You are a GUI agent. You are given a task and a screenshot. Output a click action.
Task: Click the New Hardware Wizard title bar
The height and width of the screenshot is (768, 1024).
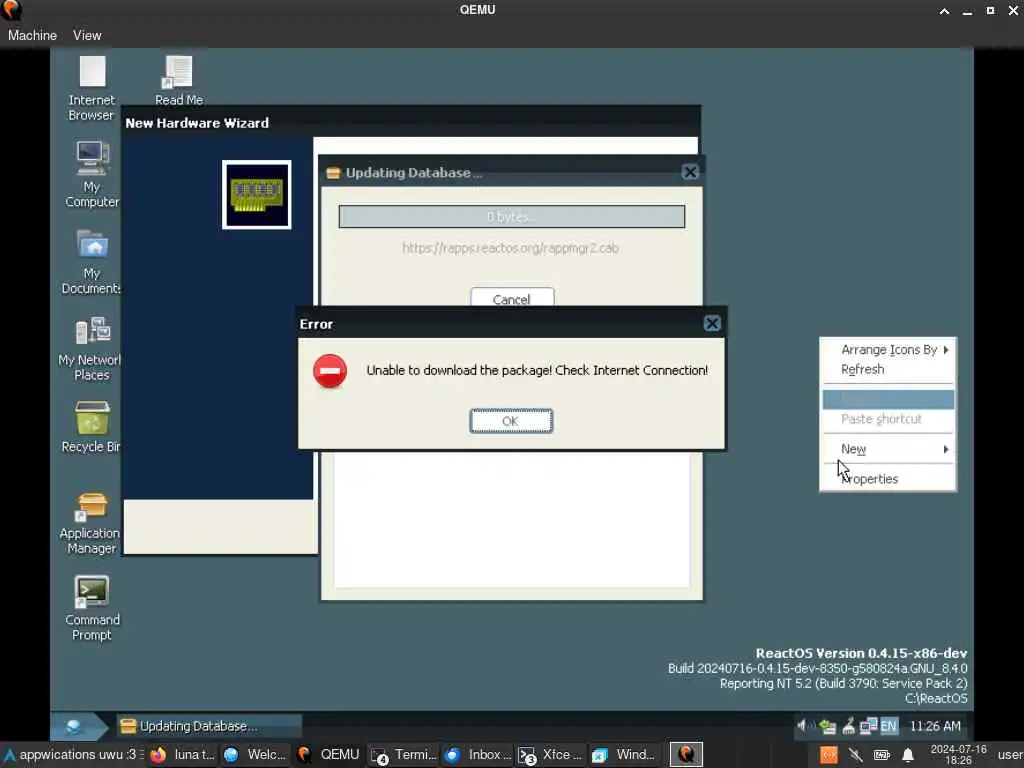point(411,123)
